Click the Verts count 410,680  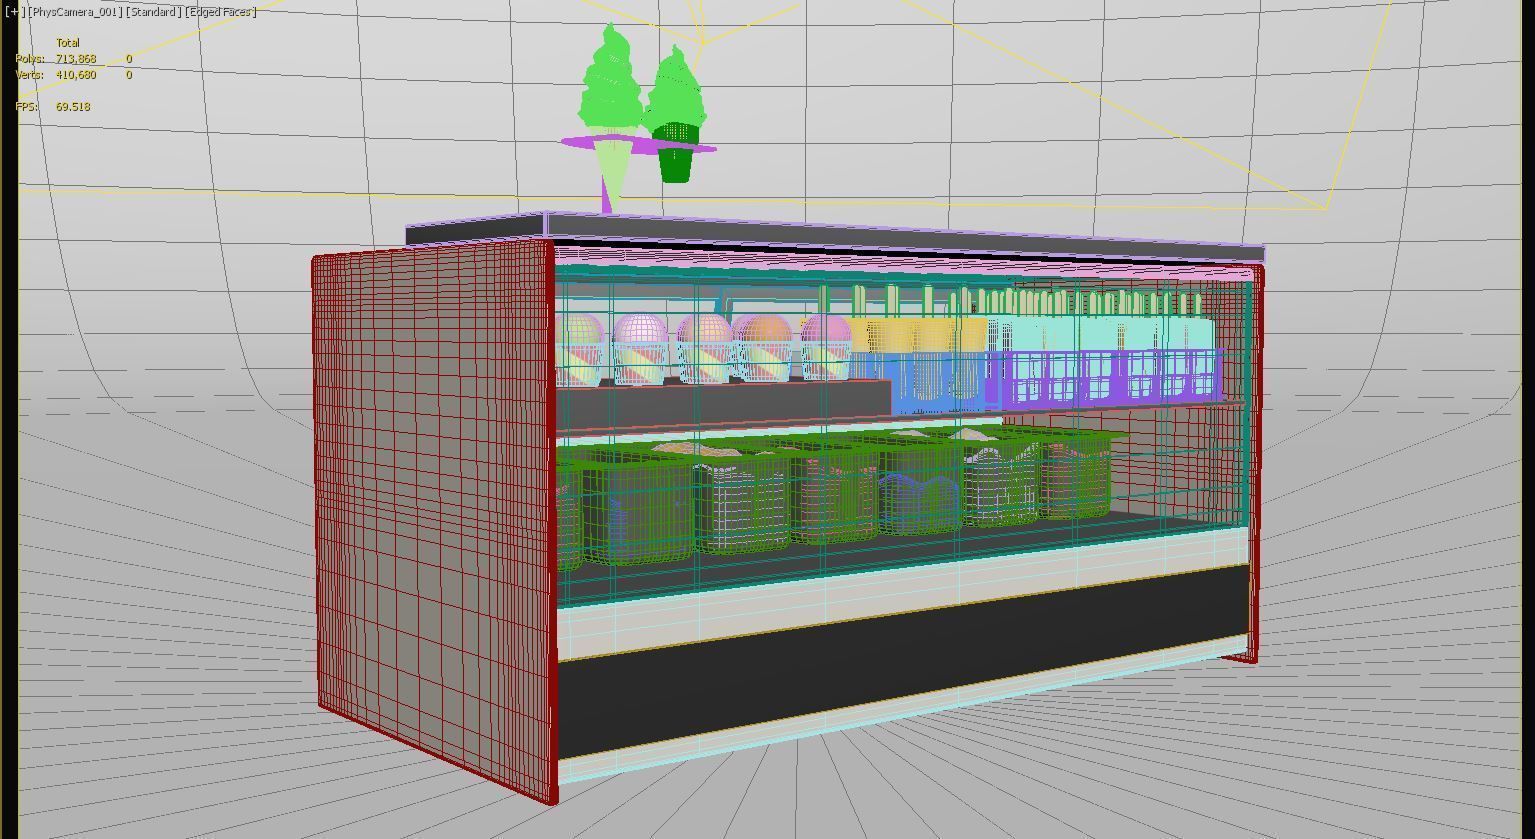click(76, 75)
